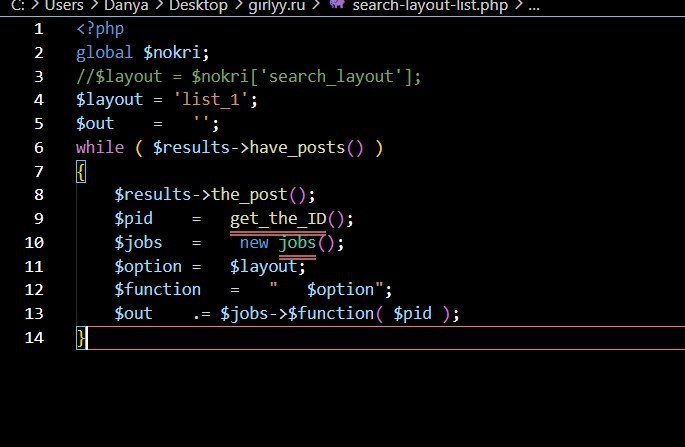Click the the_post method call

click(x=249, y=194)
